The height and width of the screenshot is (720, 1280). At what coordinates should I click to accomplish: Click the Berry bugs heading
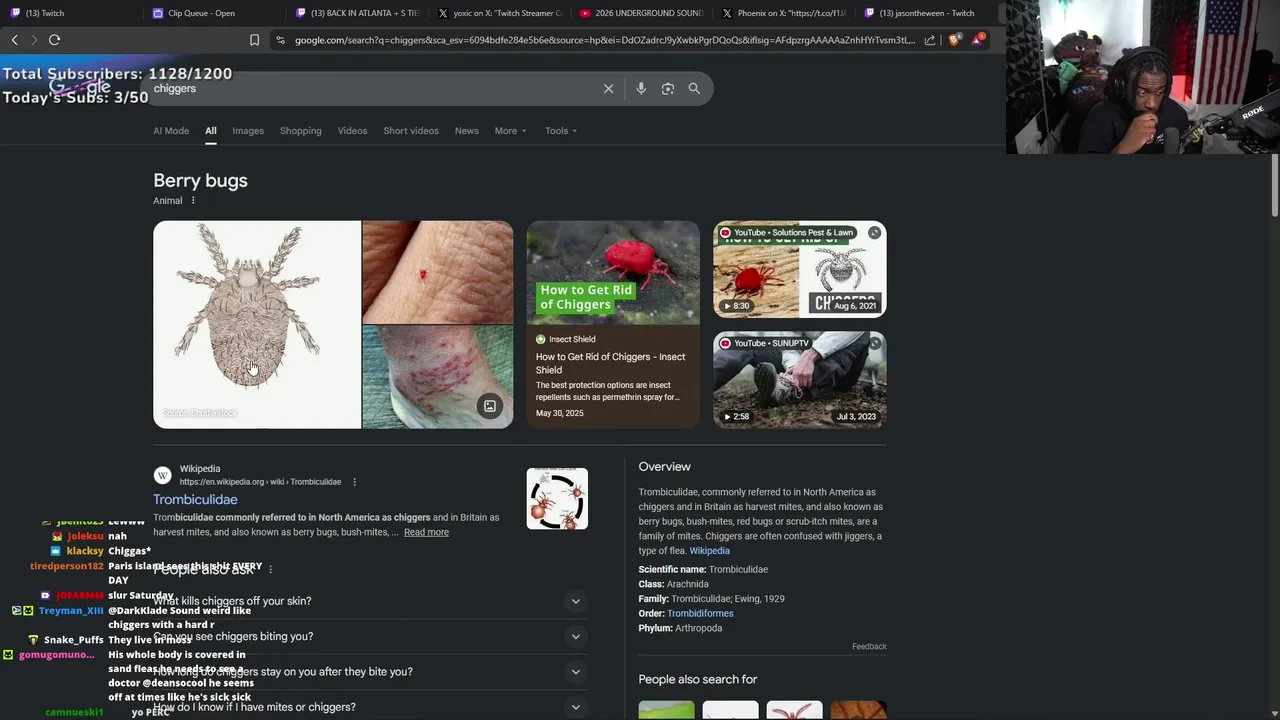pos(200,181)
